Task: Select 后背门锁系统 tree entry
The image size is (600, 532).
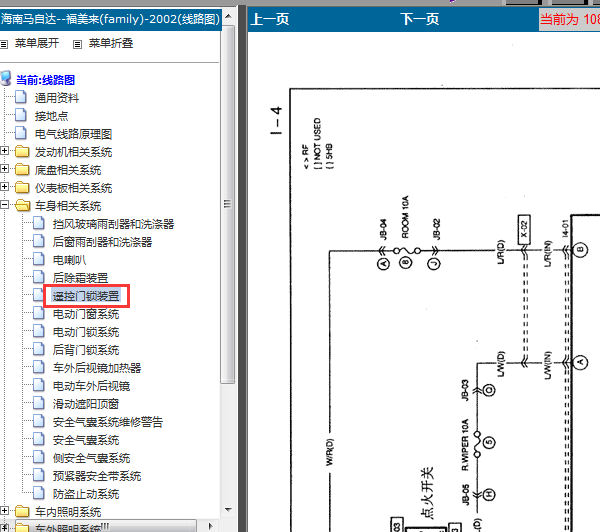Action: (86, 350)
